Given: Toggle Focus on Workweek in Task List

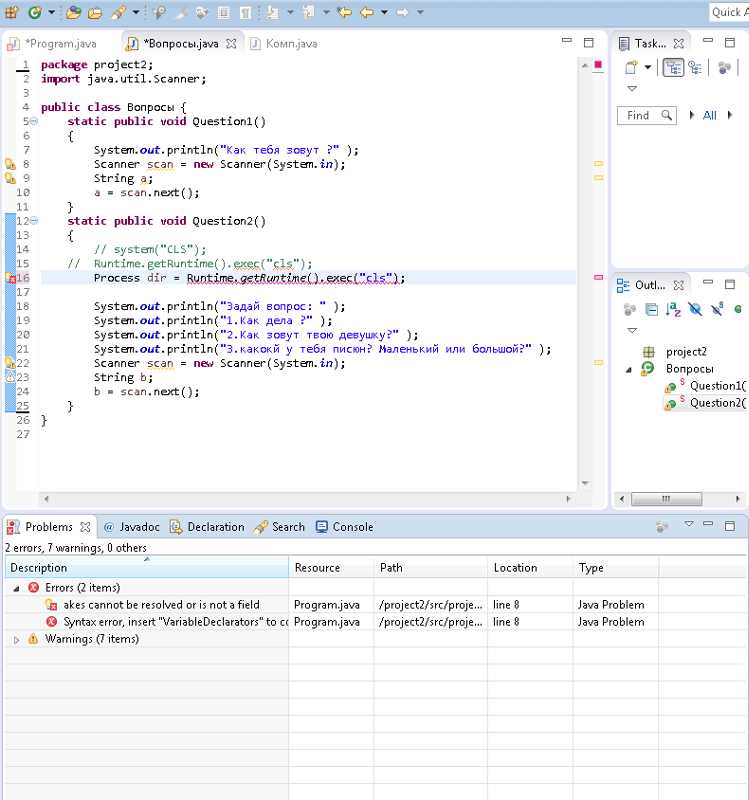Looking at the screenshot, I should coord(725,67).
